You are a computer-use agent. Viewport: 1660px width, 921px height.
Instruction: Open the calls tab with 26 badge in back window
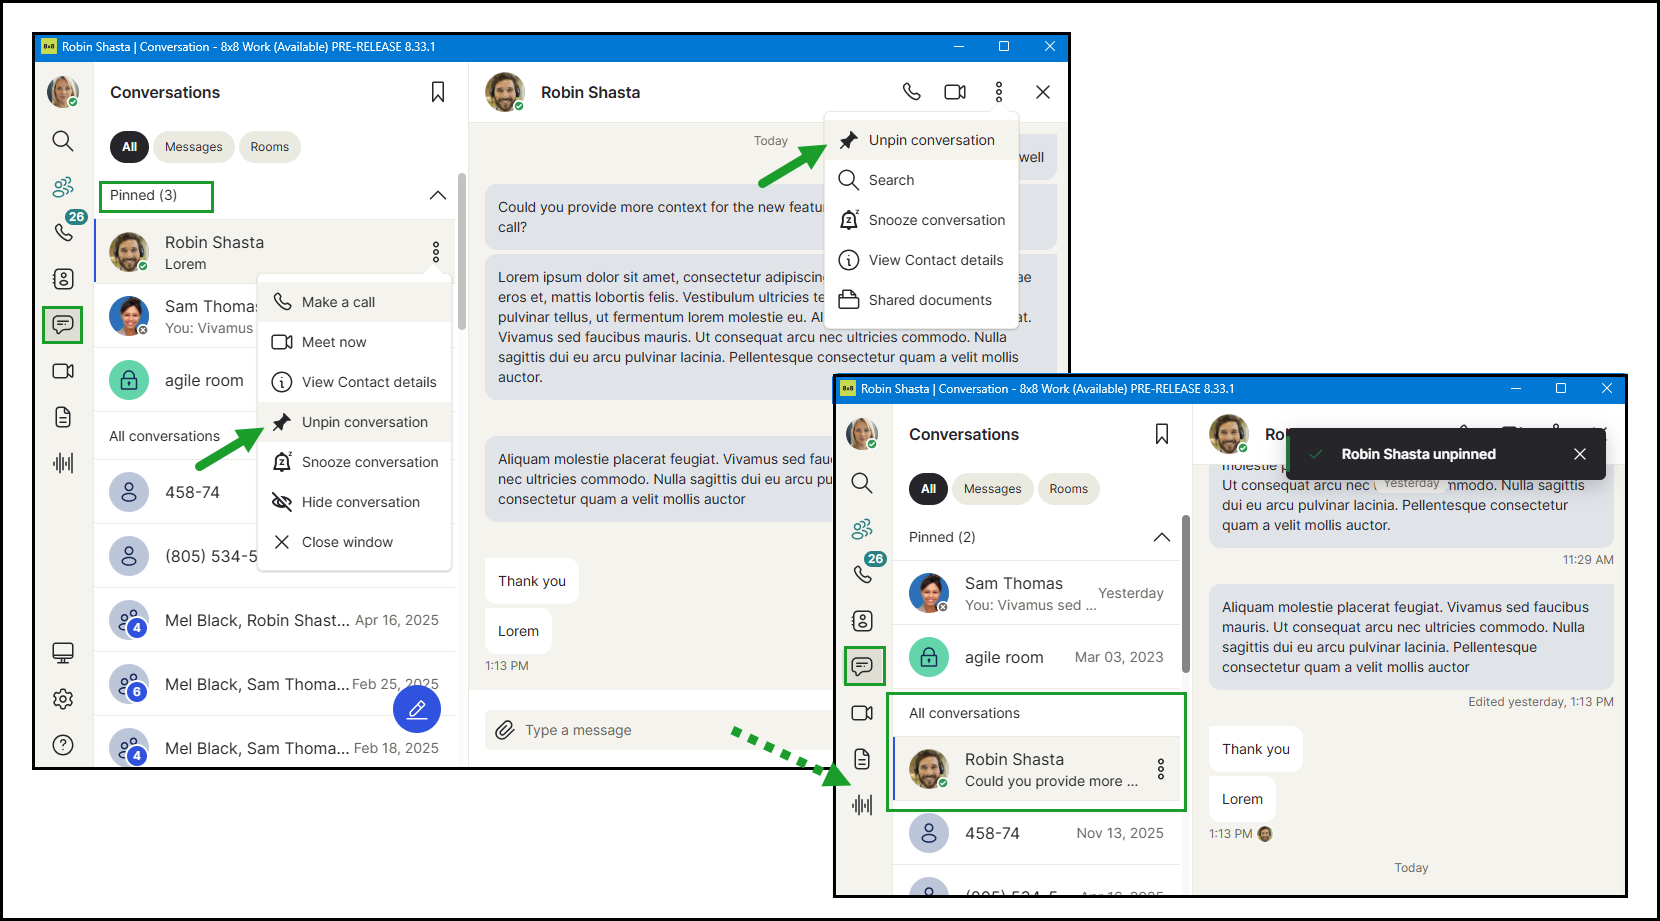63,232
